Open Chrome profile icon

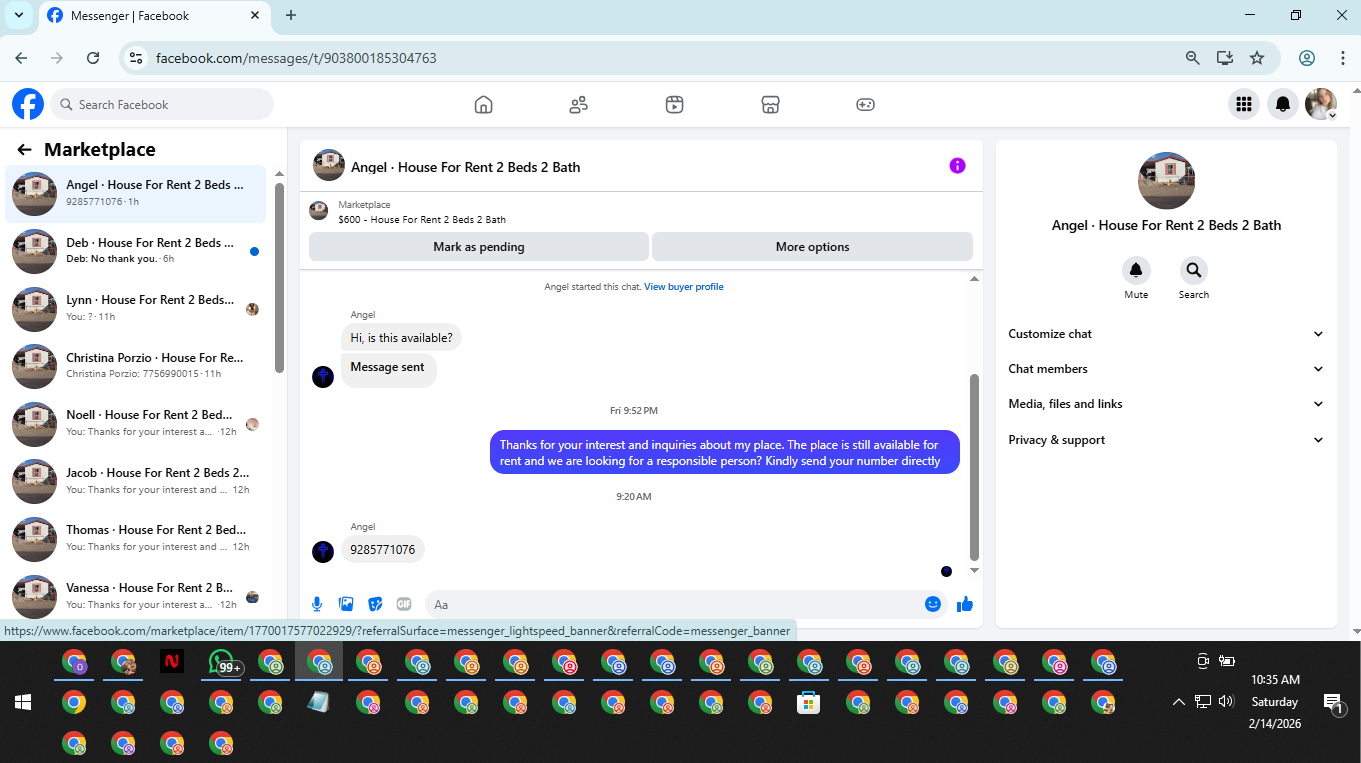(x=1307, y=58)
